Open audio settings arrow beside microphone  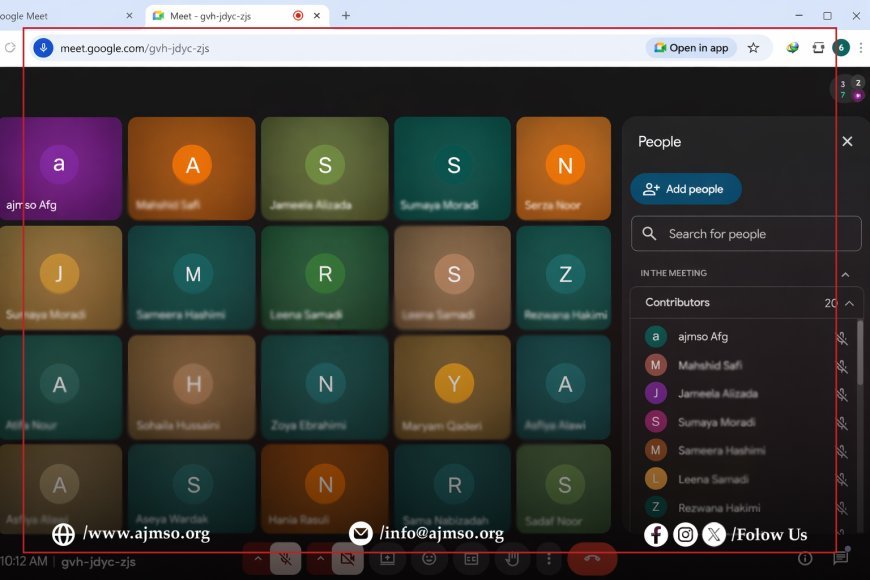pyautogui.click(x=257, y=558)
